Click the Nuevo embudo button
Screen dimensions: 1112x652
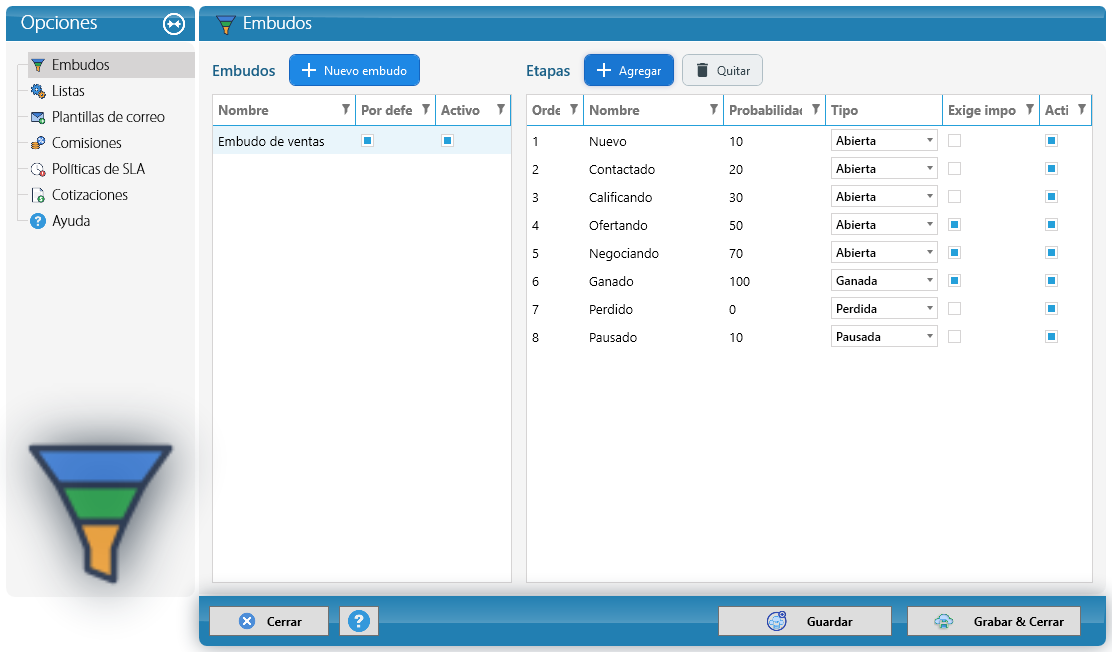(354, 70)
